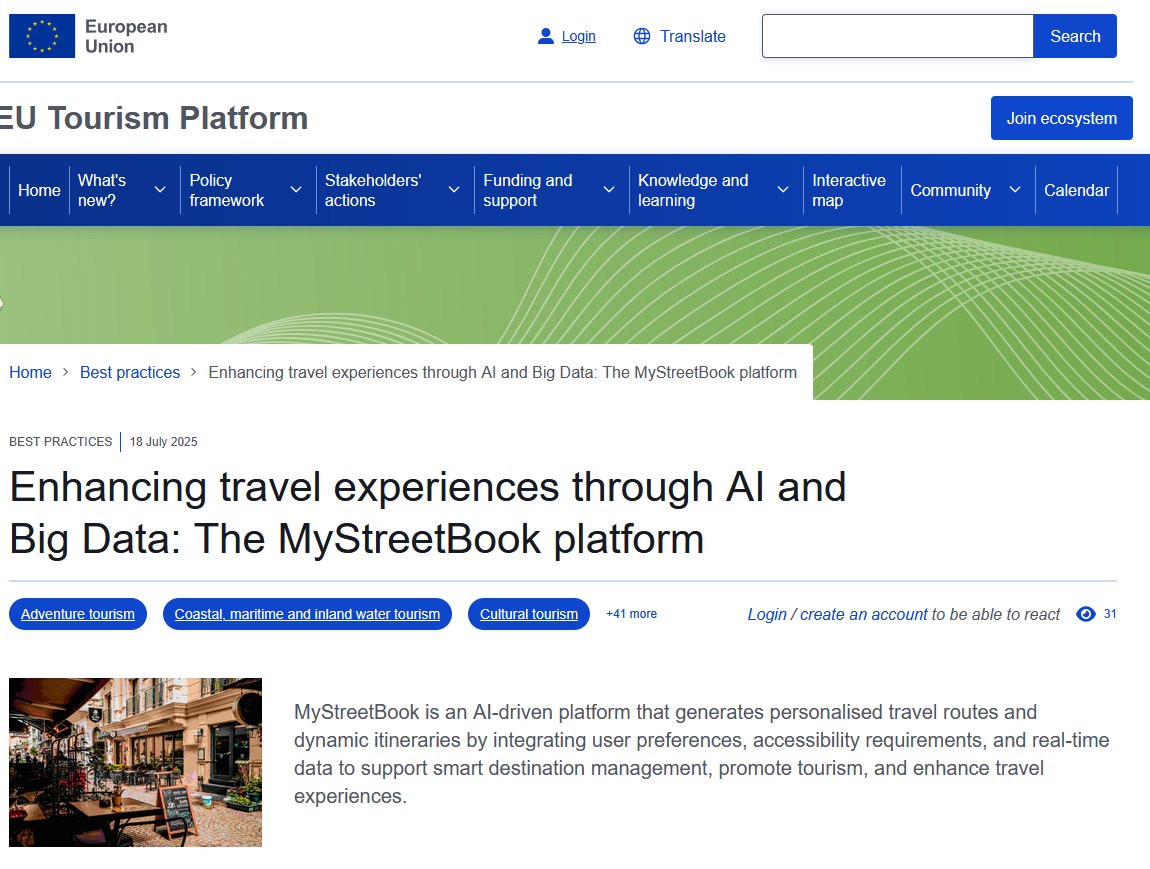
Task: Click the street cafe article thumbnail
Action: tap(135, 762)
